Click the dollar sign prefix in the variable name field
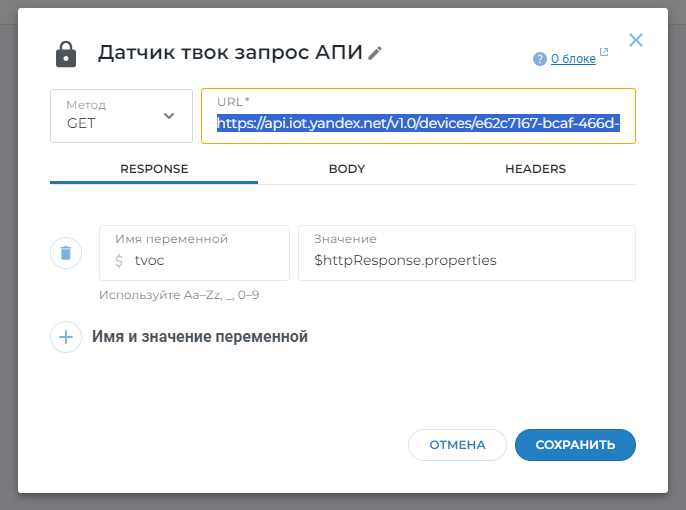This screenshot has height=510, width=686. click(x=119, y=261)
